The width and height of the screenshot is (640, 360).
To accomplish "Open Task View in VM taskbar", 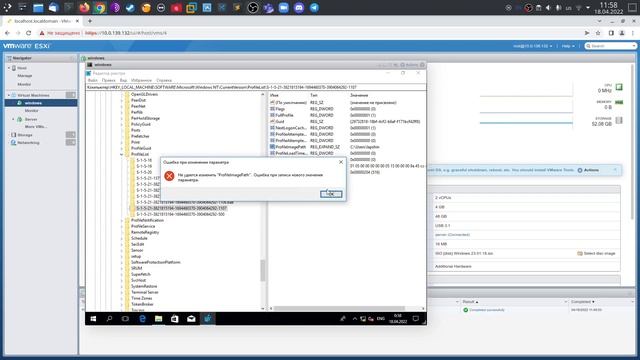I will click(125, 319).
